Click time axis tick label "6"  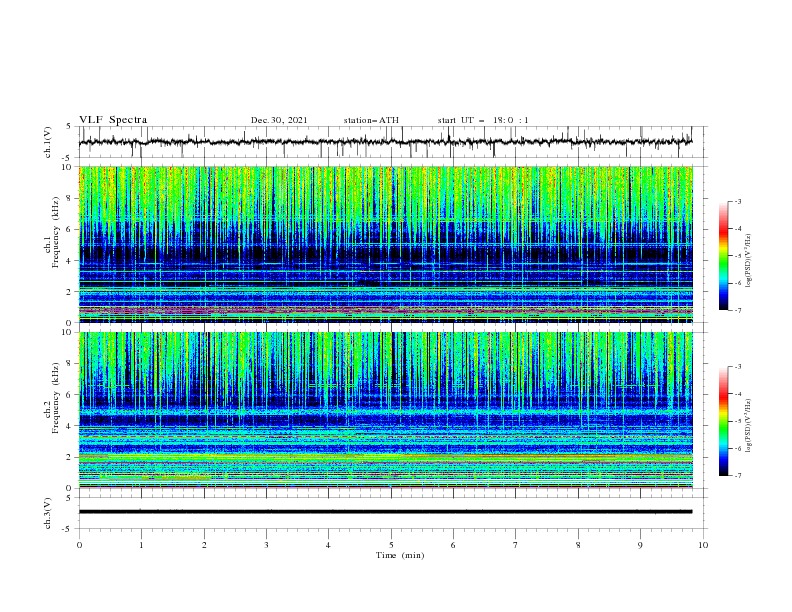[x=453, y=545]
